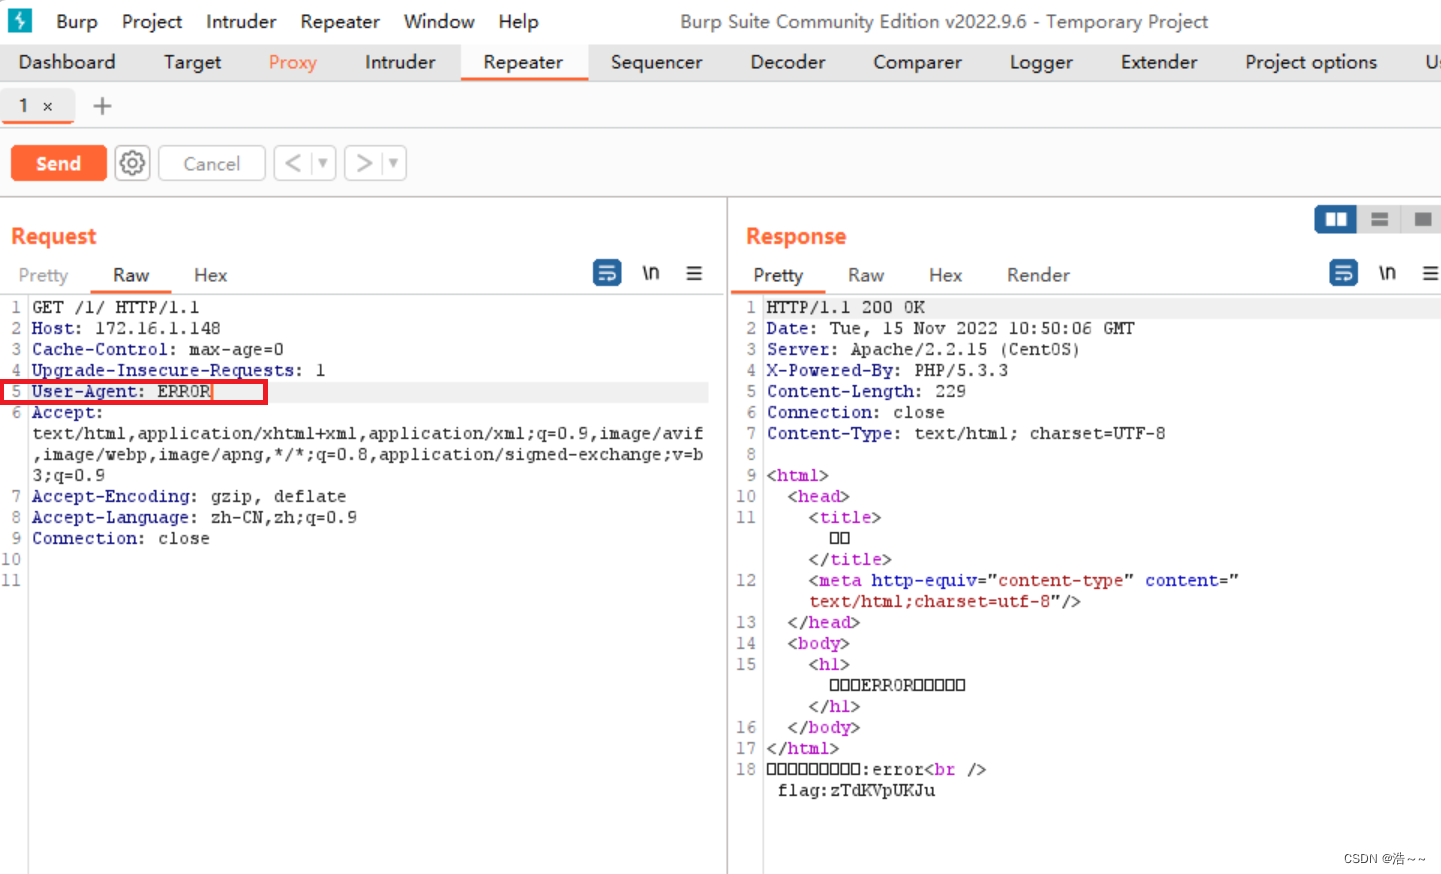Click the Content-Type response header line

[x=966, y=433]
